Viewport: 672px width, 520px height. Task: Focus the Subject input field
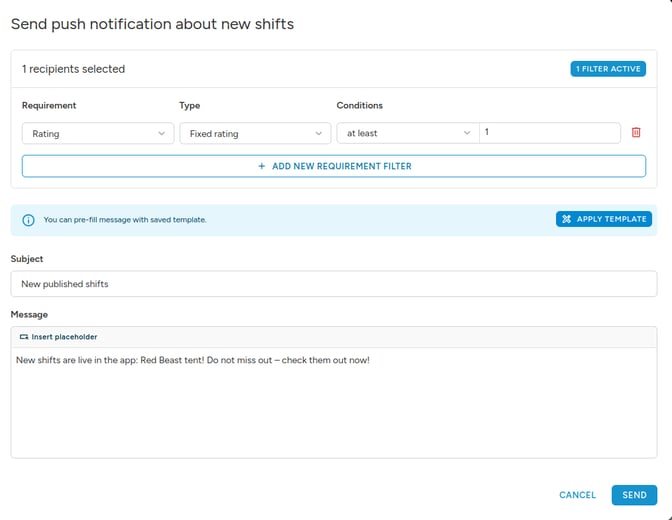tap(333, 284)
